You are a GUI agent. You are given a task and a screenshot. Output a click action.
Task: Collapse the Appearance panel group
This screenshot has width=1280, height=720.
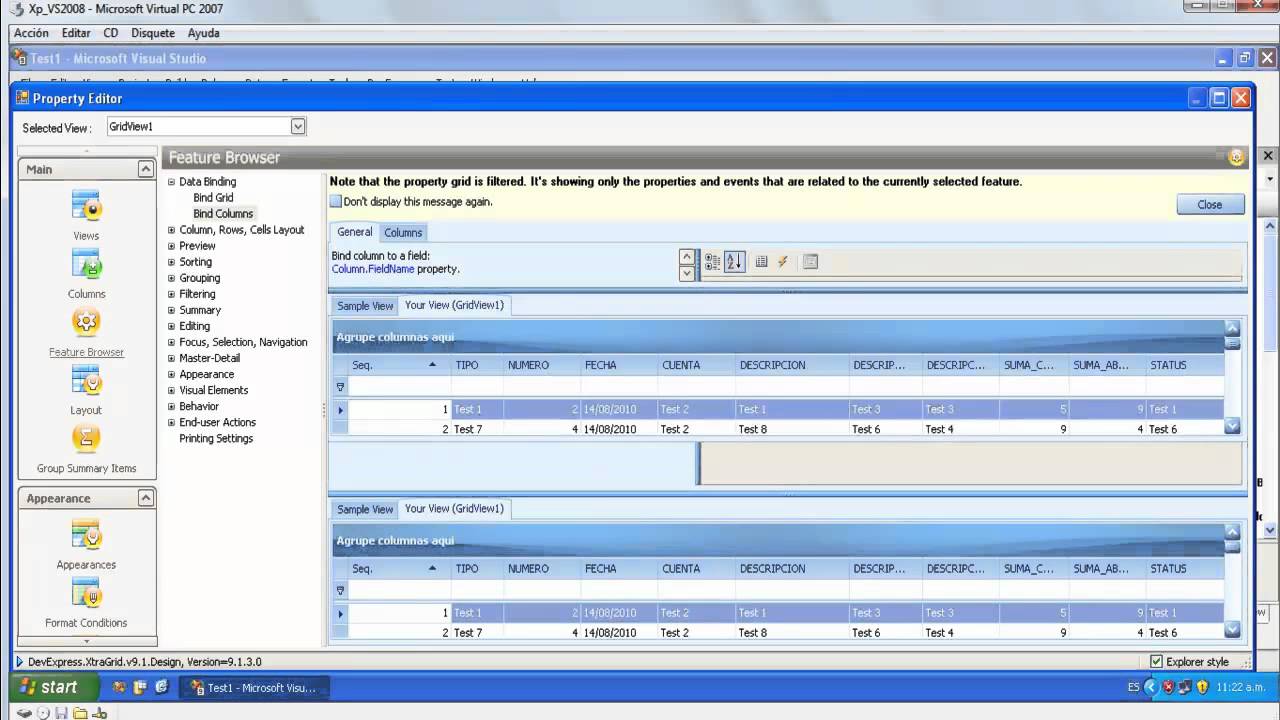145,498
